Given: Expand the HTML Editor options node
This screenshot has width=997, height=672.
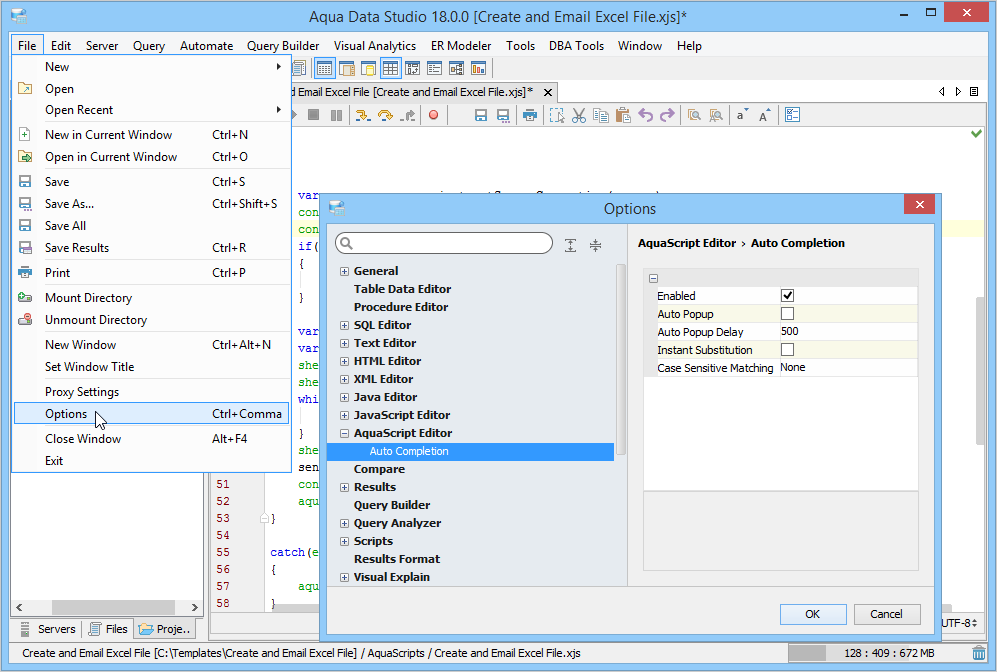Looking at the screenshot, I should click(344, 362).
